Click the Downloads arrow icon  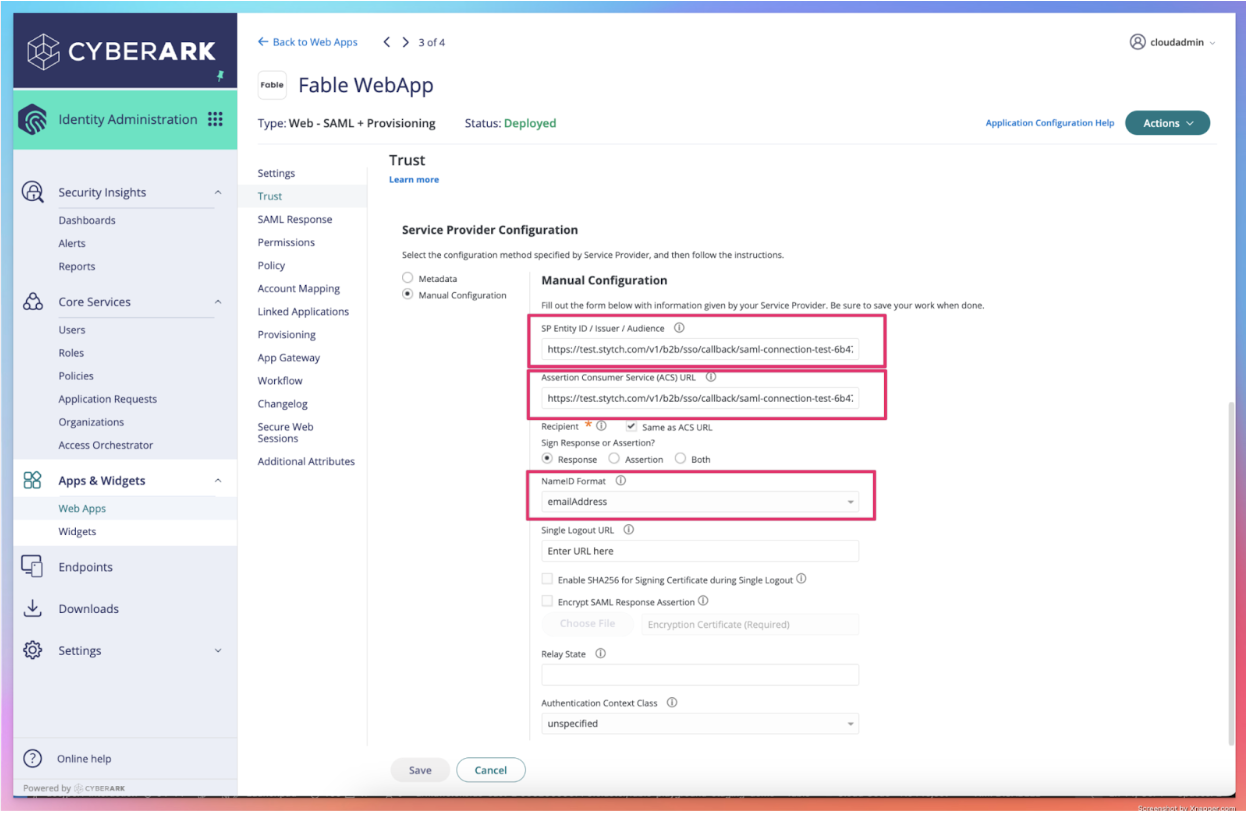pyautogui.click(x=32, y=608)
